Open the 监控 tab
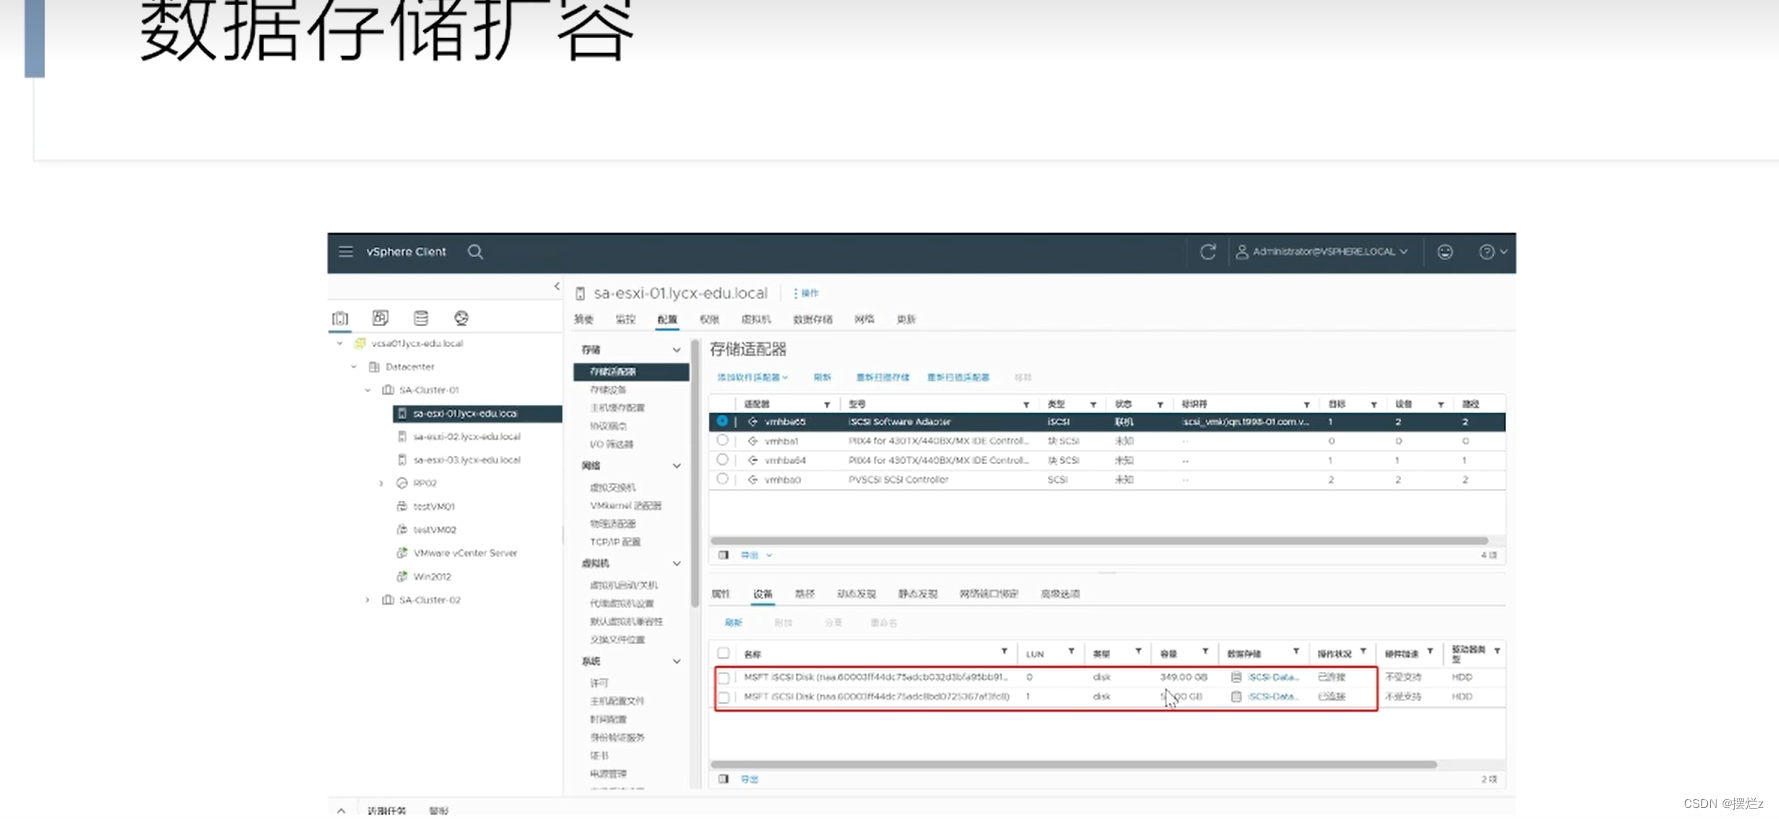1779x819 pixels. [x=625, y=319]
